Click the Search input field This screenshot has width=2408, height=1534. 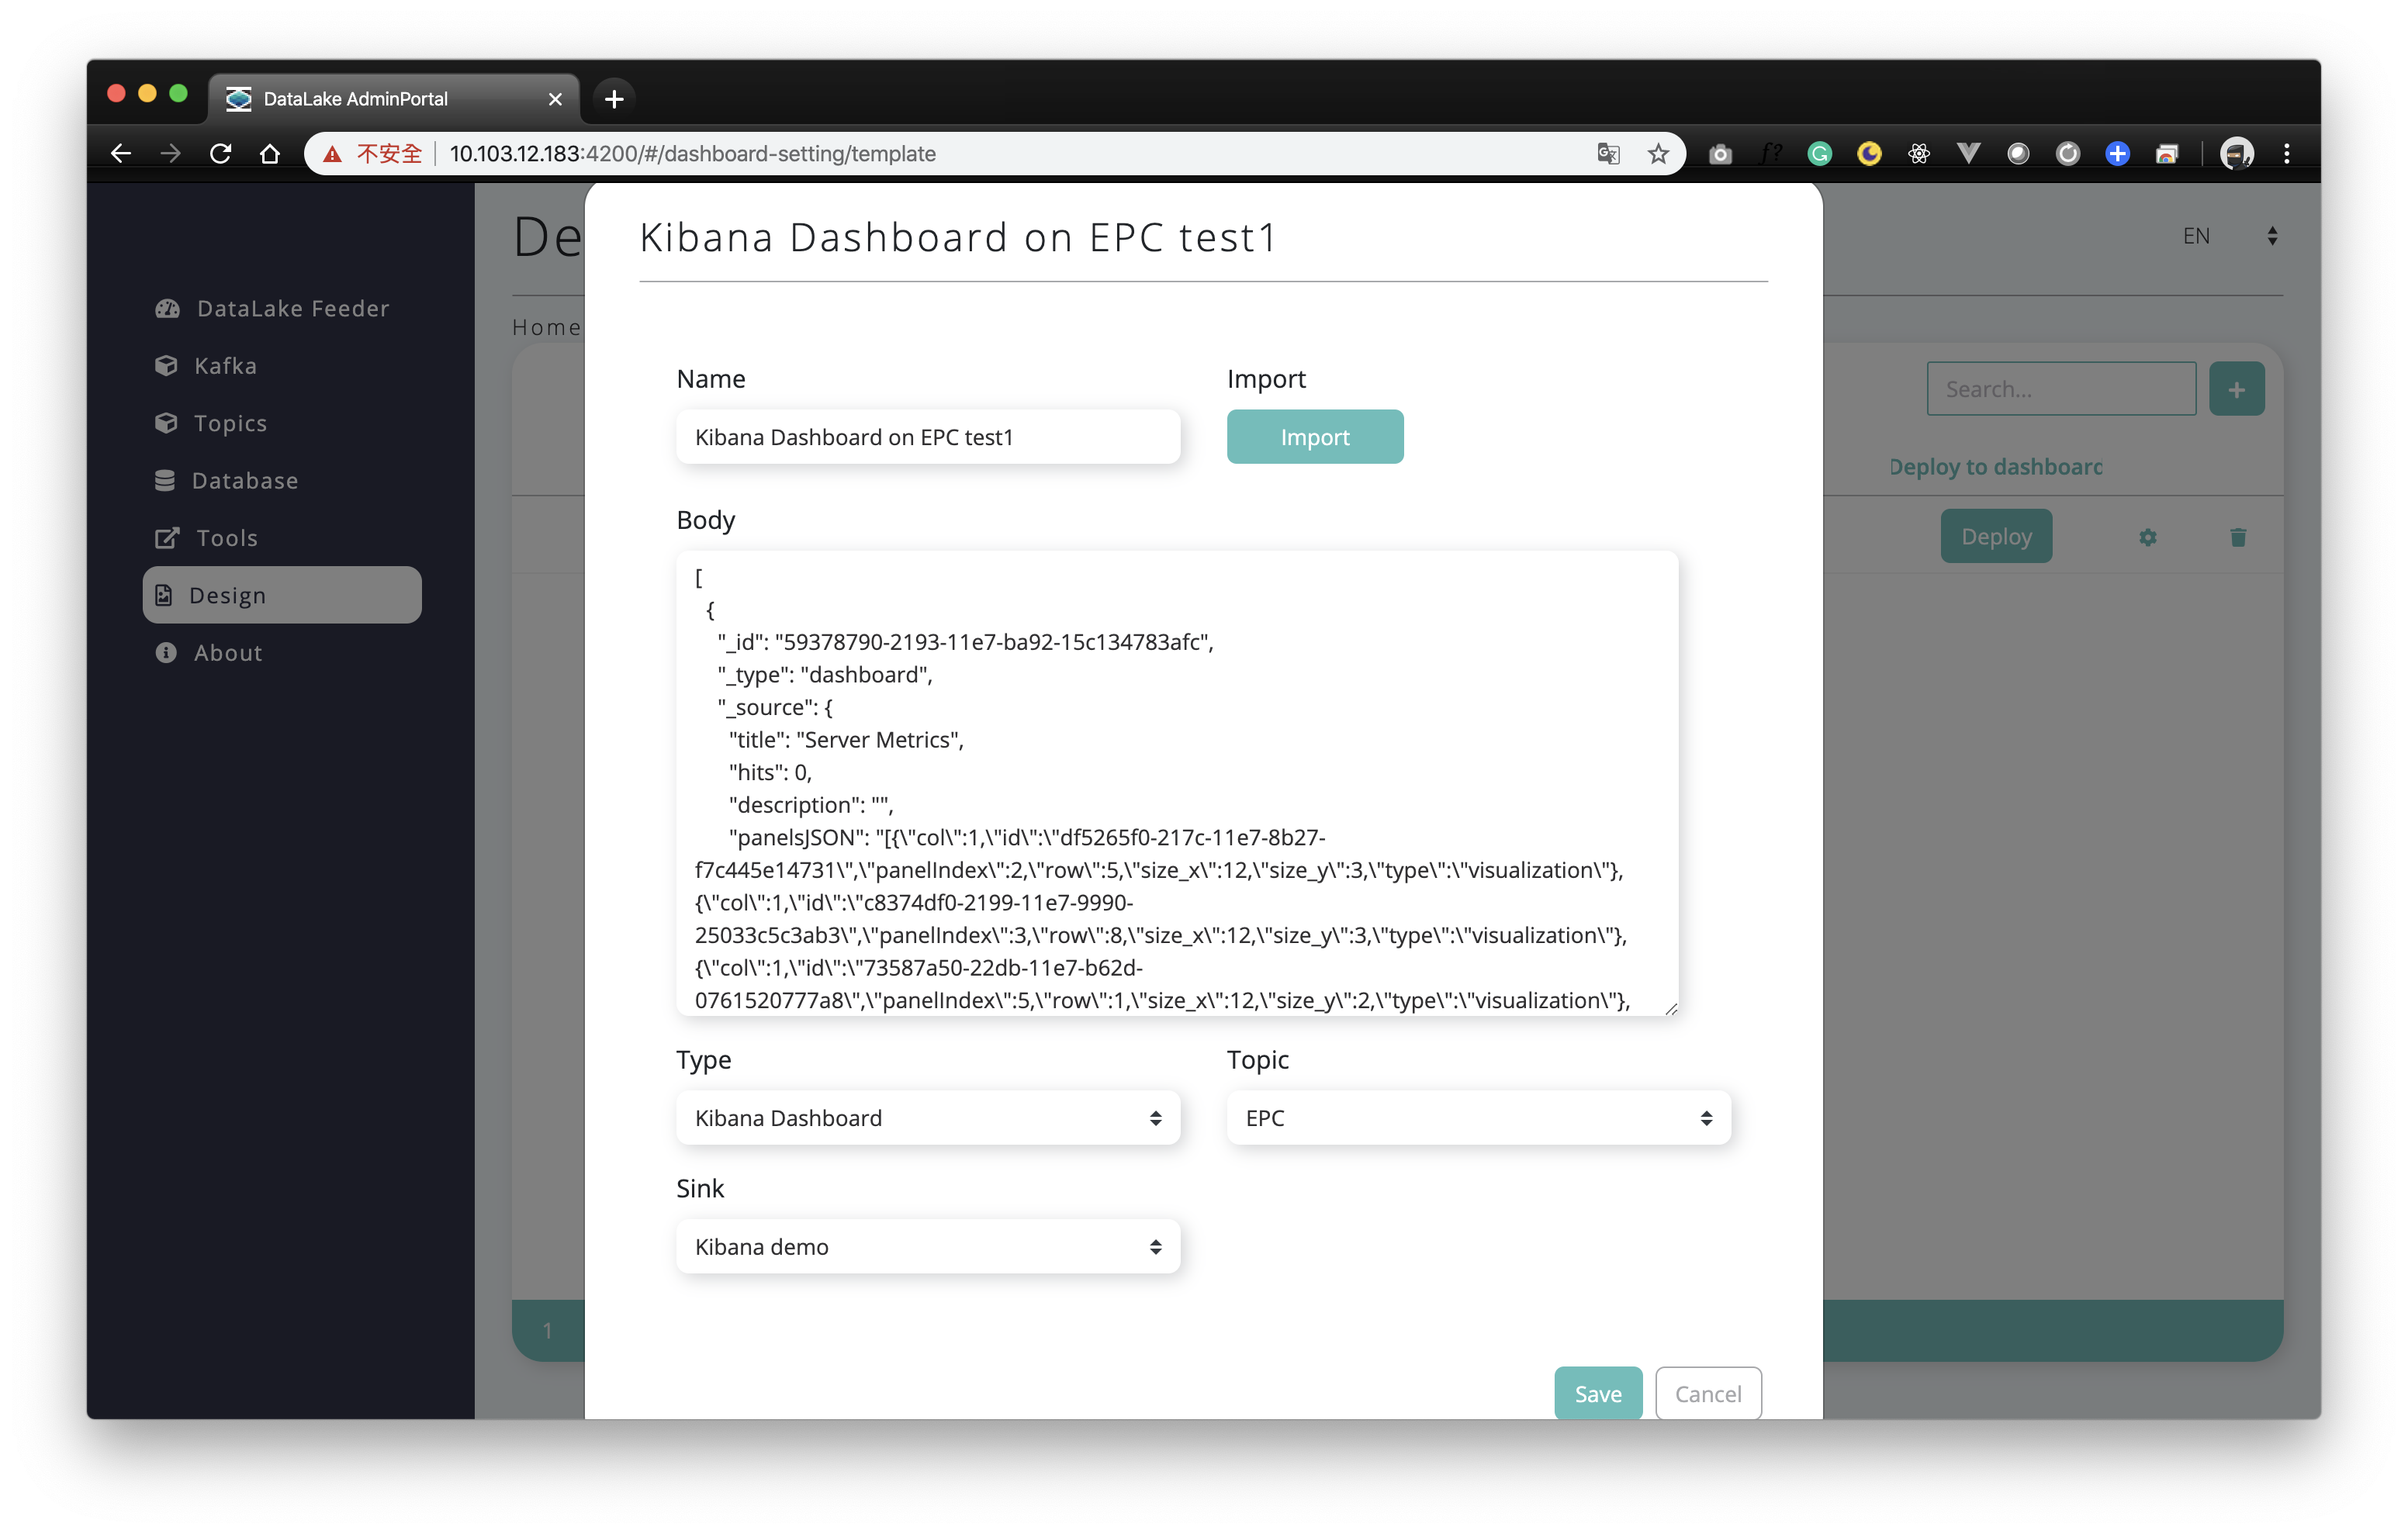point(2061,389)
